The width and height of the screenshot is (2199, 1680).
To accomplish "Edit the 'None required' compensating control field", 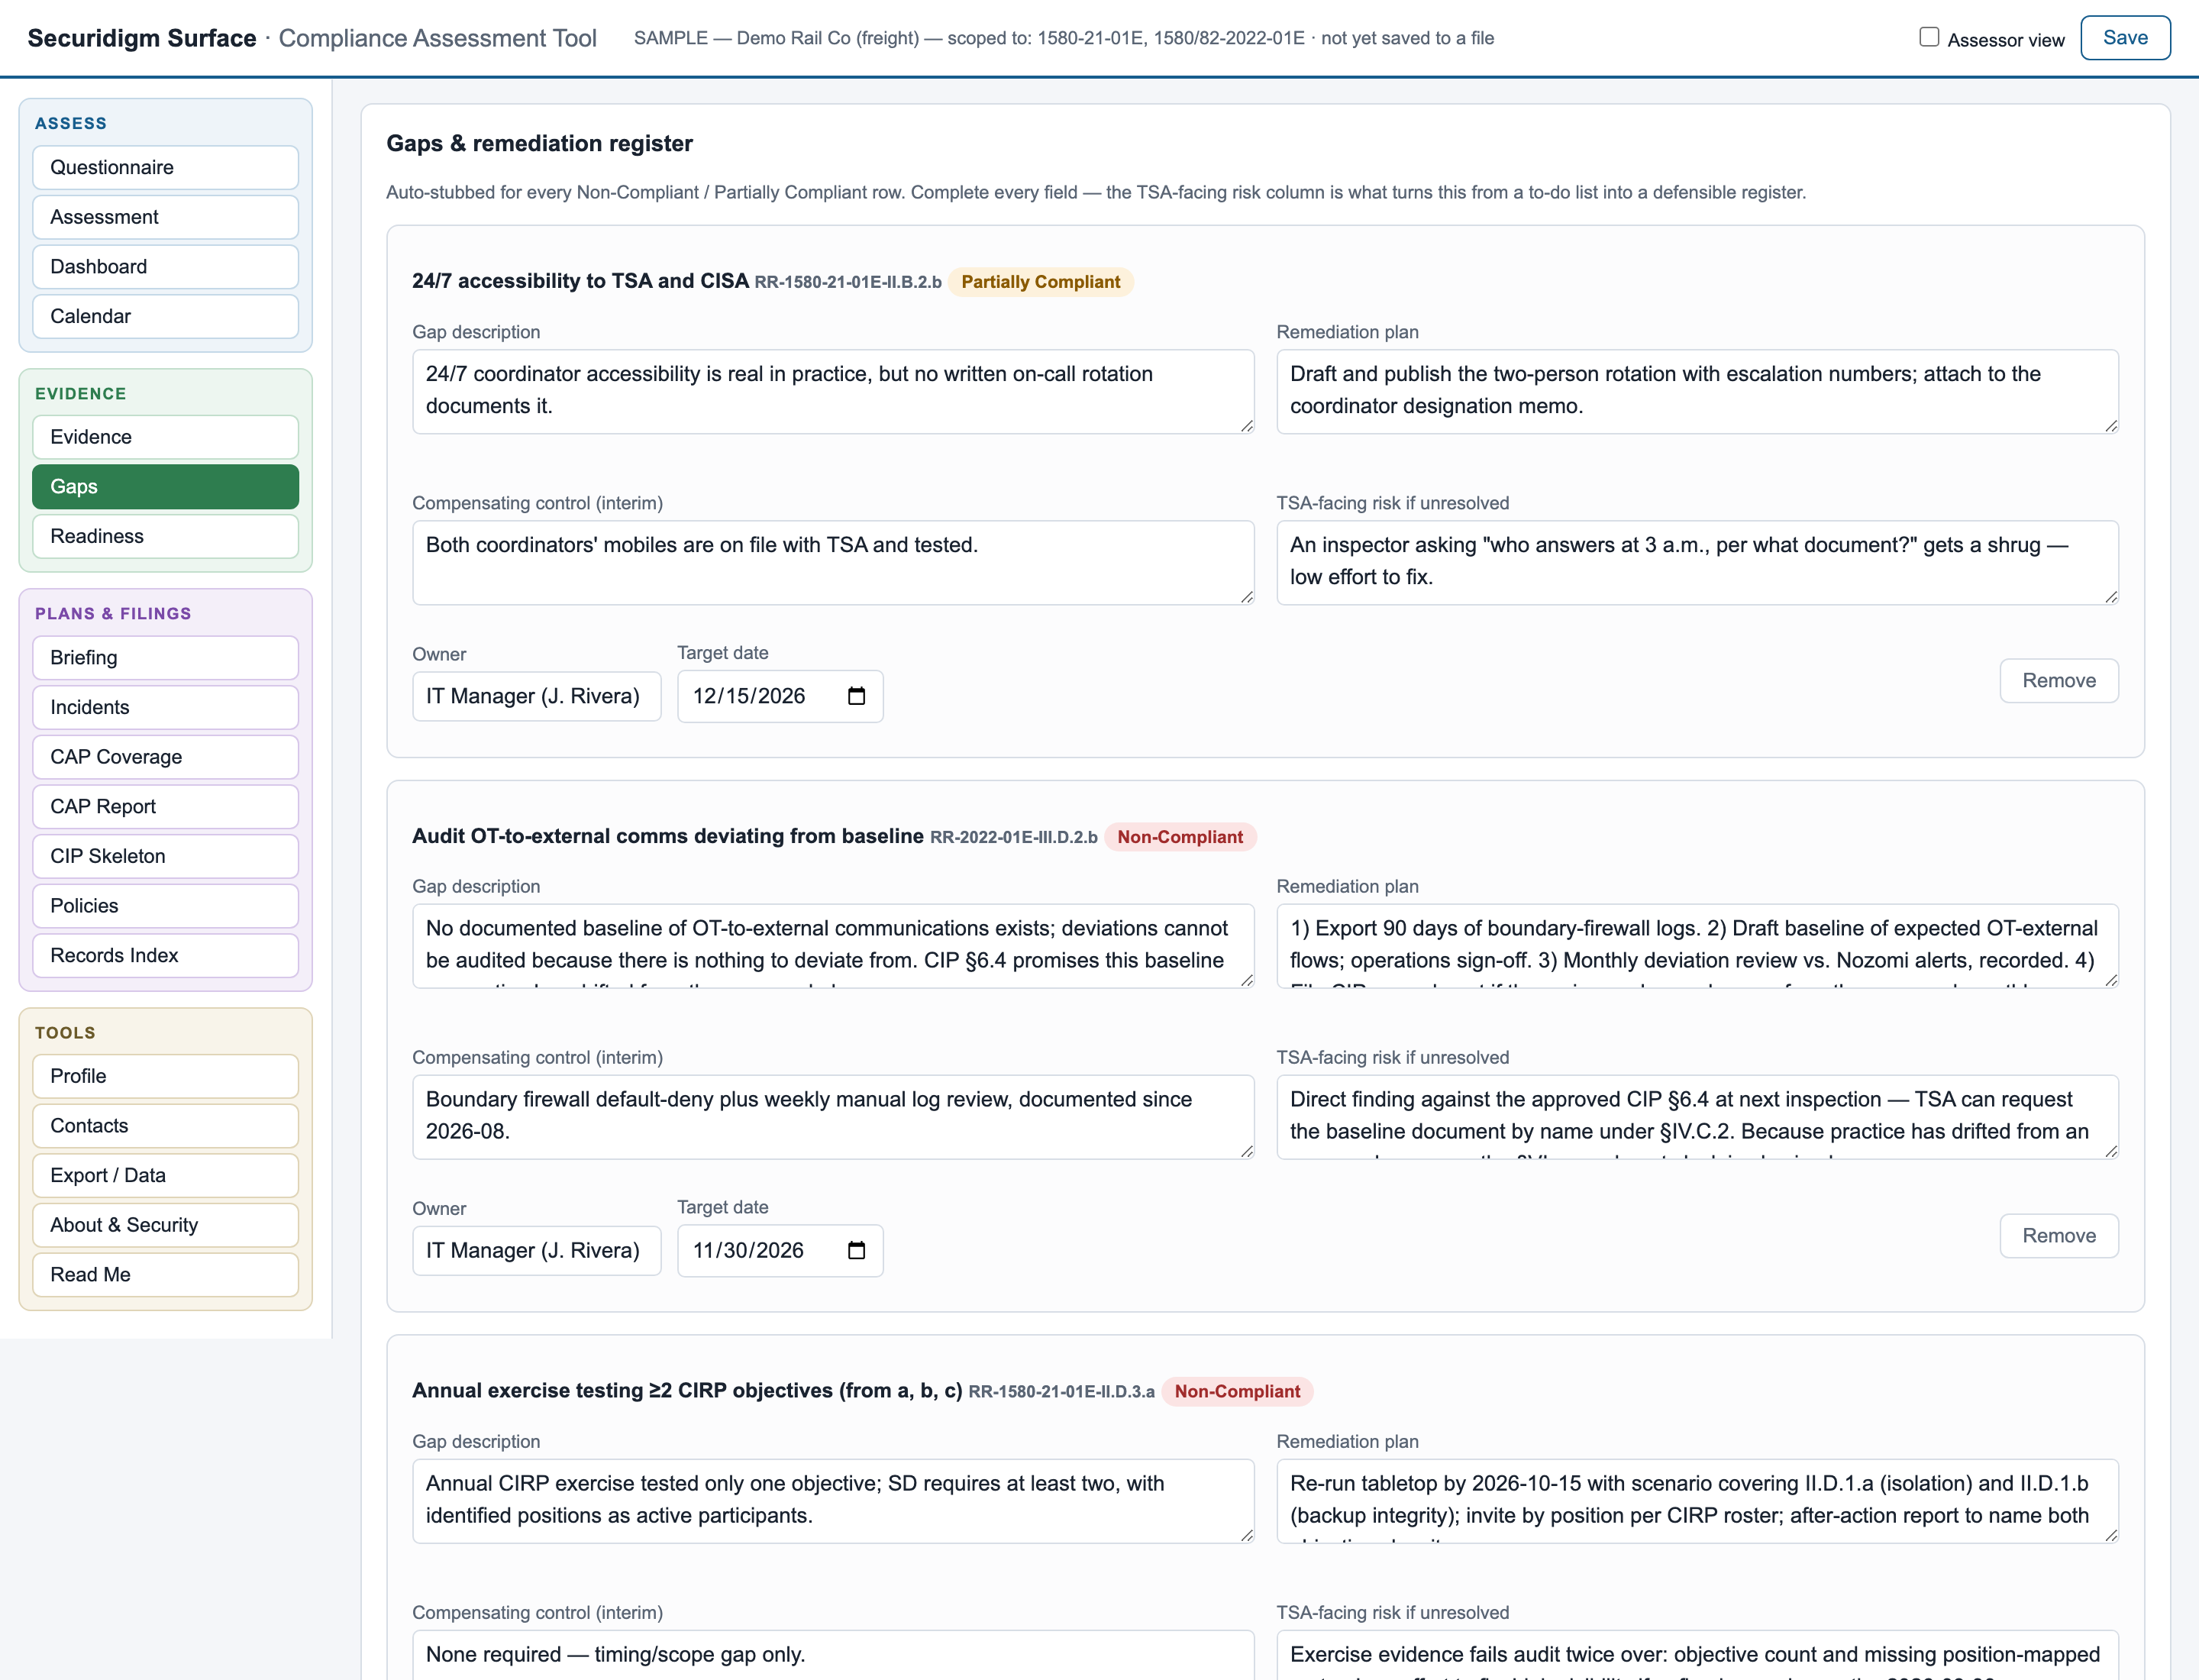I will click(833, 1655).
